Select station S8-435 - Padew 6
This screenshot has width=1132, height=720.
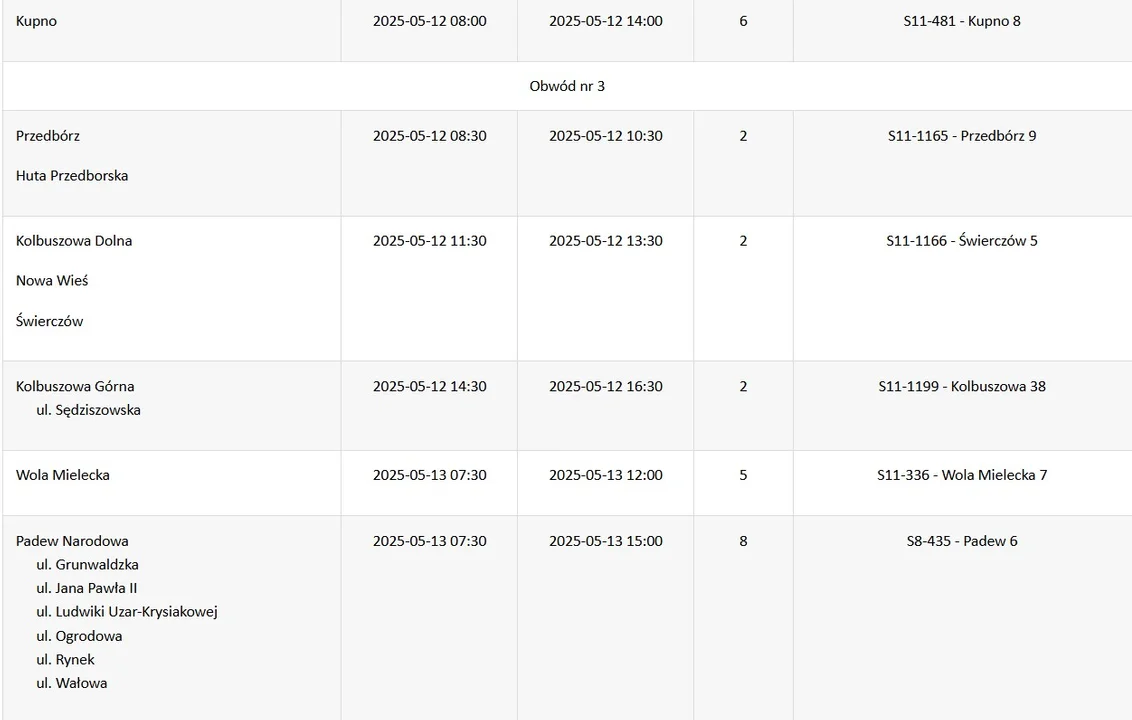(x=962, y=541)
